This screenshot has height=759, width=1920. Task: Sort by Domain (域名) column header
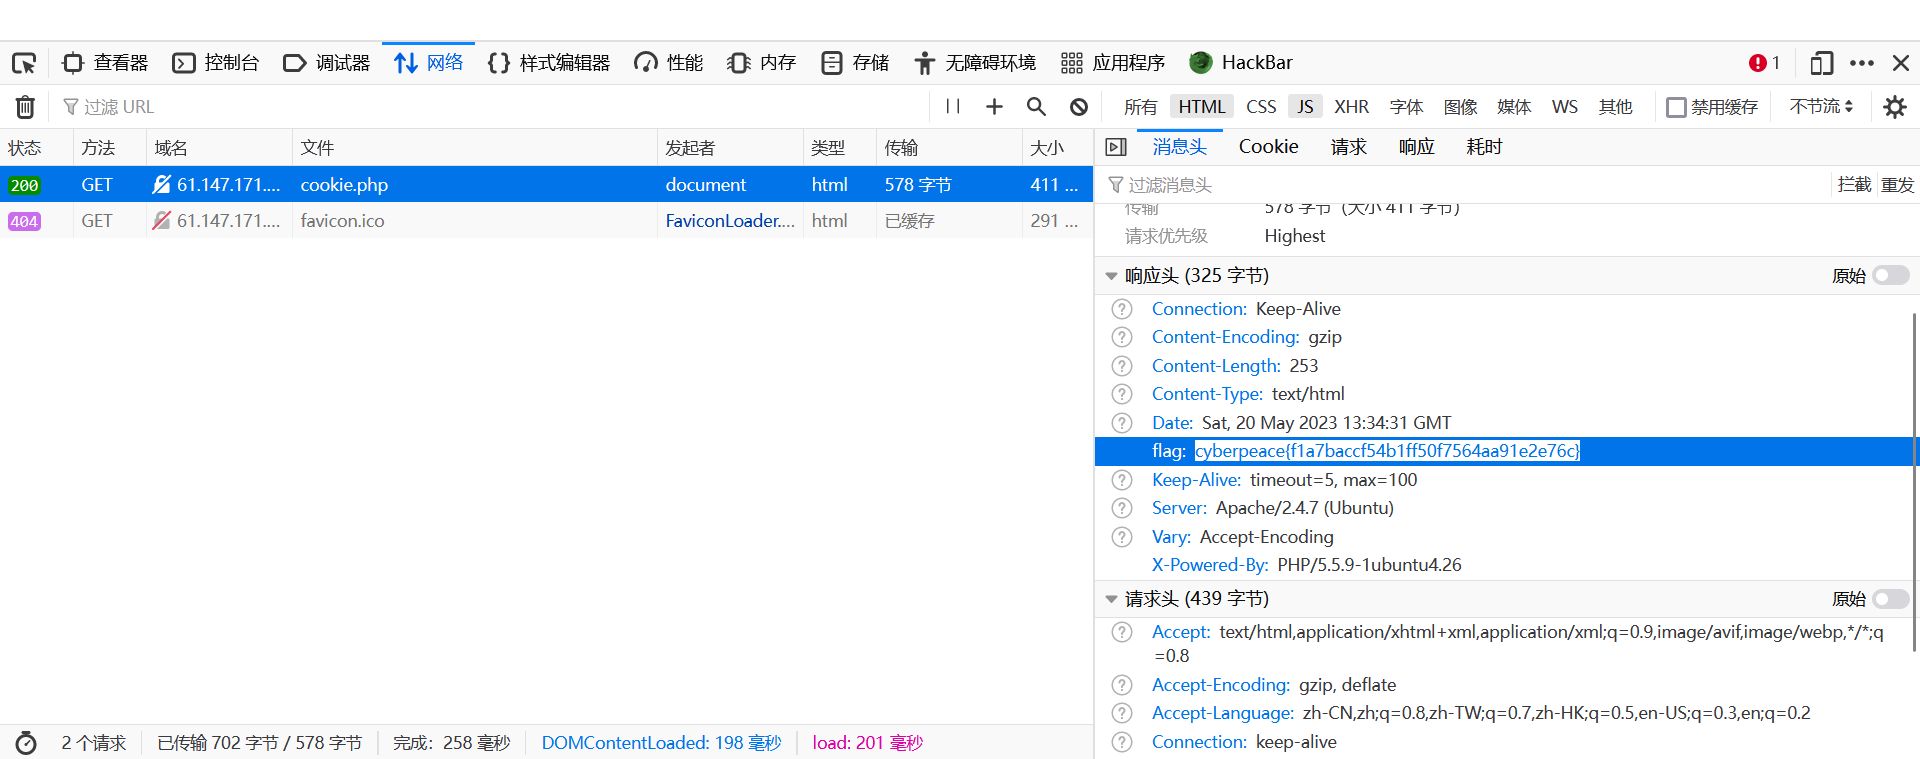pyautogui.click(x=220, y=148)
